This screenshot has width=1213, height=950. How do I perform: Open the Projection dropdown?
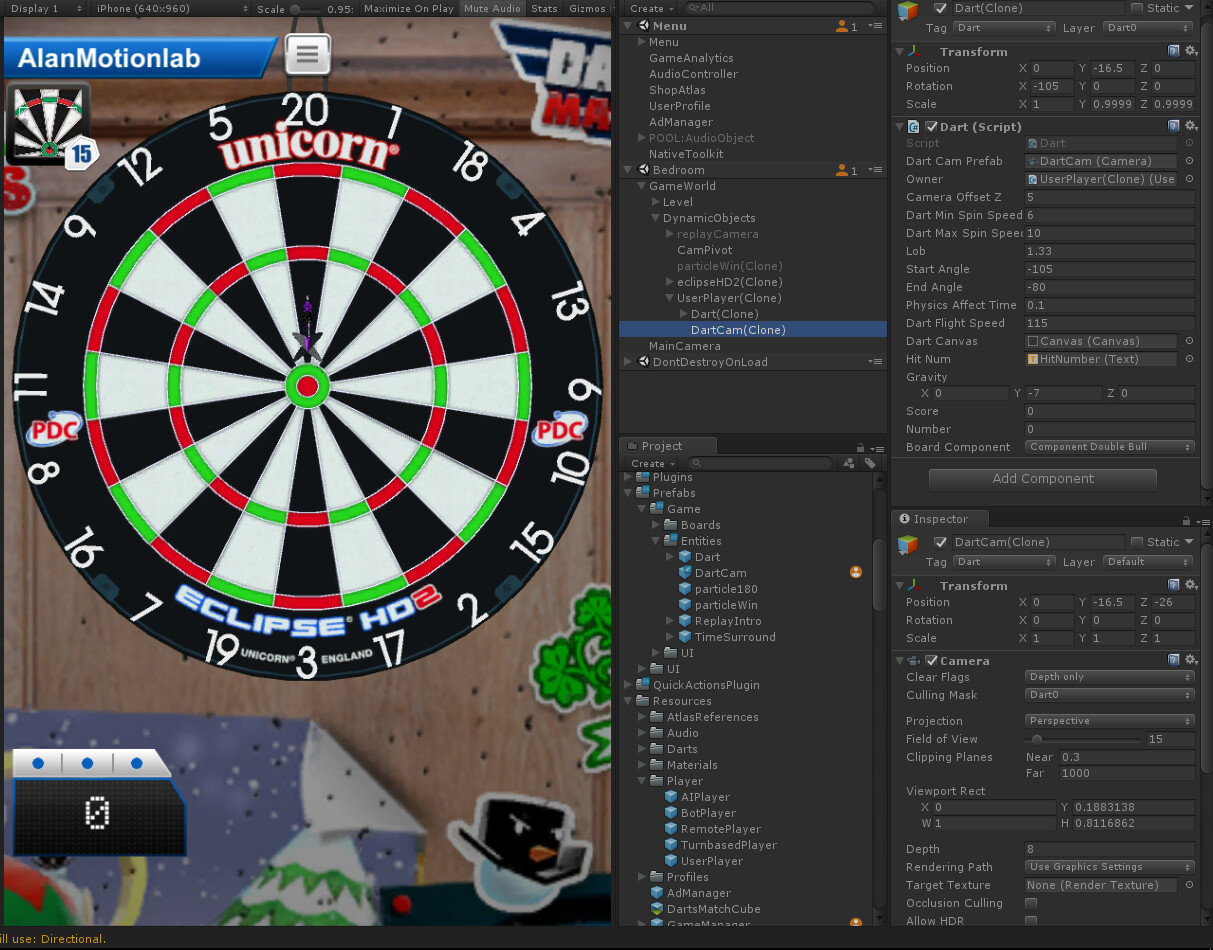pos(1110,721)
